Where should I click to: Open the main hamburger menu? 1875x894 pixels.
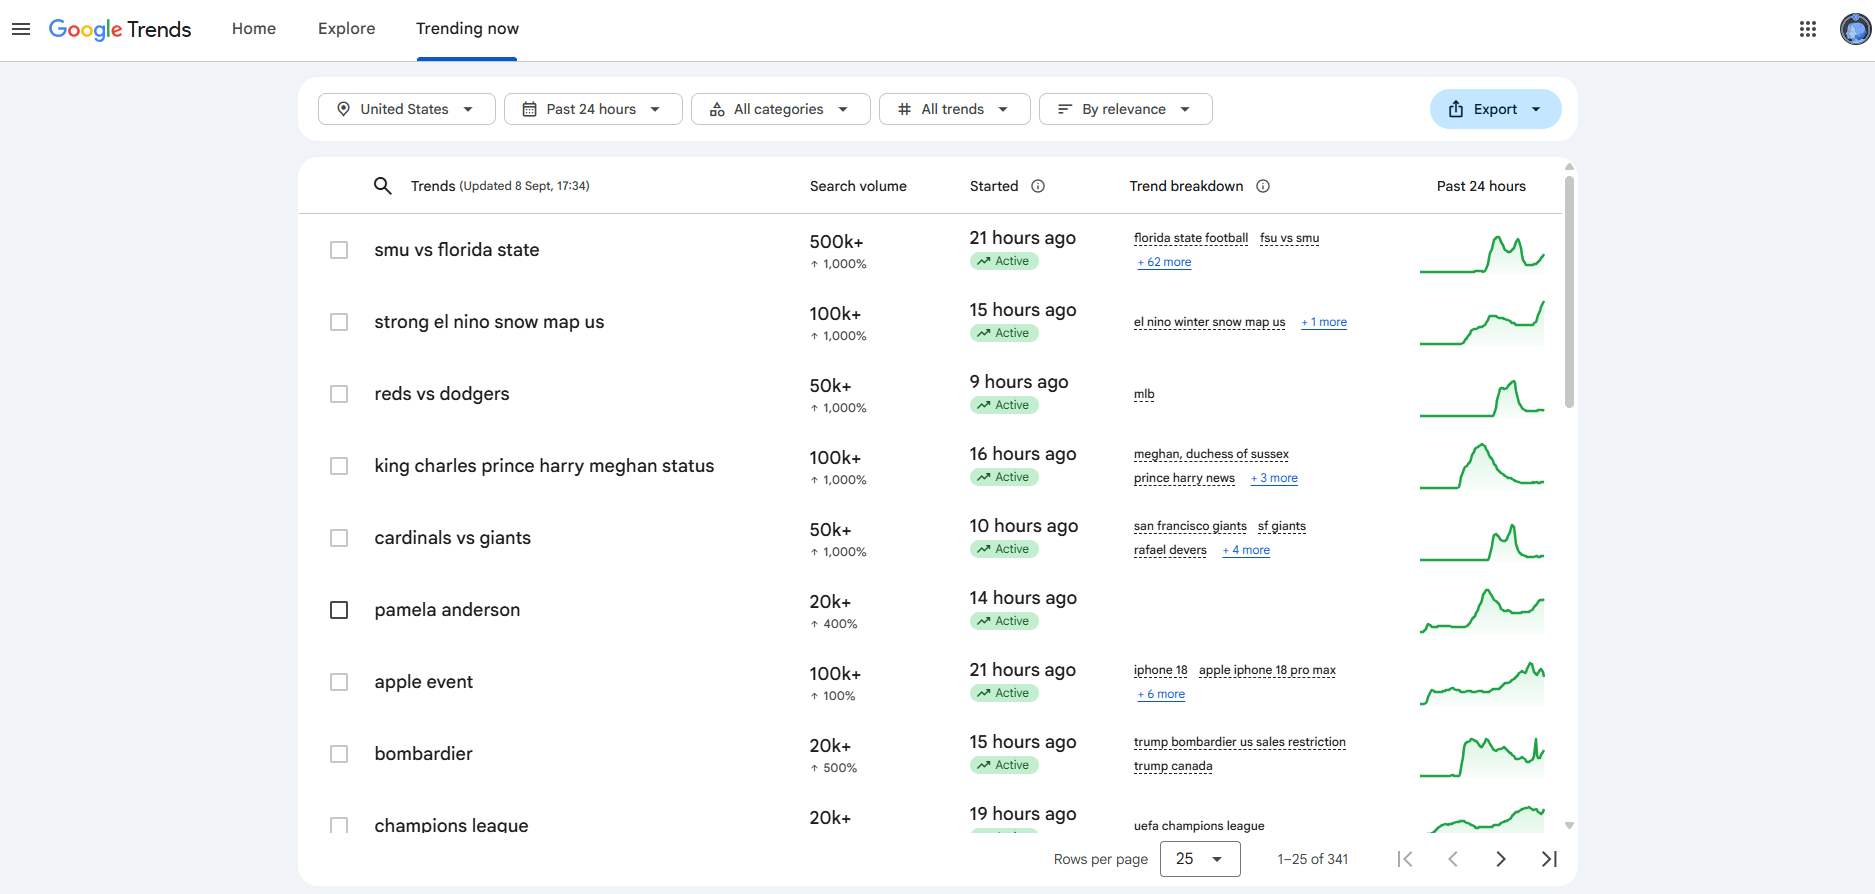click(21, 29)
